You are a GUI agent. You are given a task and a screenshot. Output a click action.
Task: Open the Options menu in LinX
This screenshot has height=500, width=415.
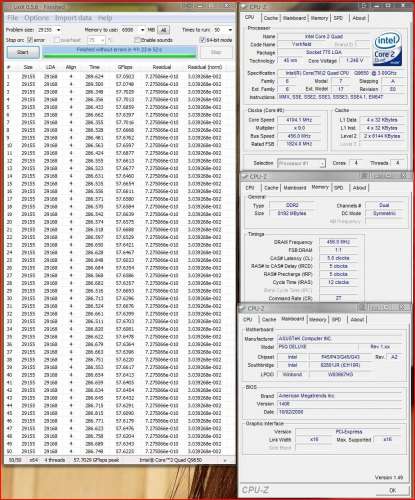pos(37,18)
